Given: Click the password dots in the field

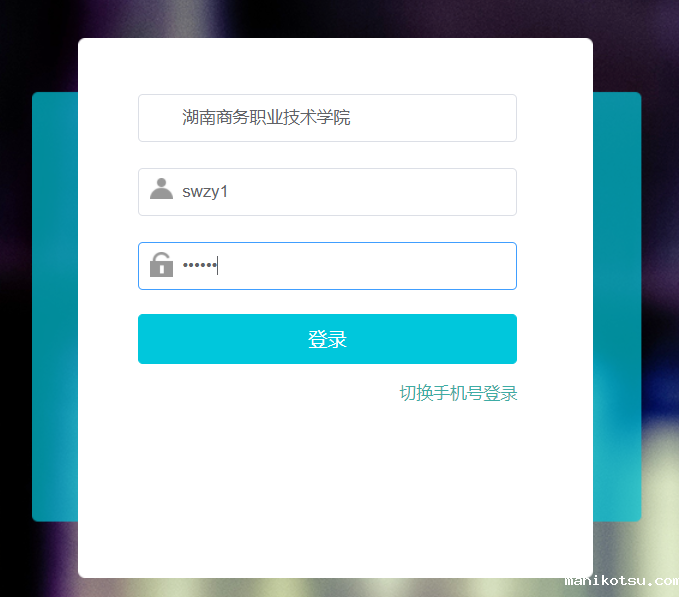Looking at the screenshot, I should tap(200, 265).
